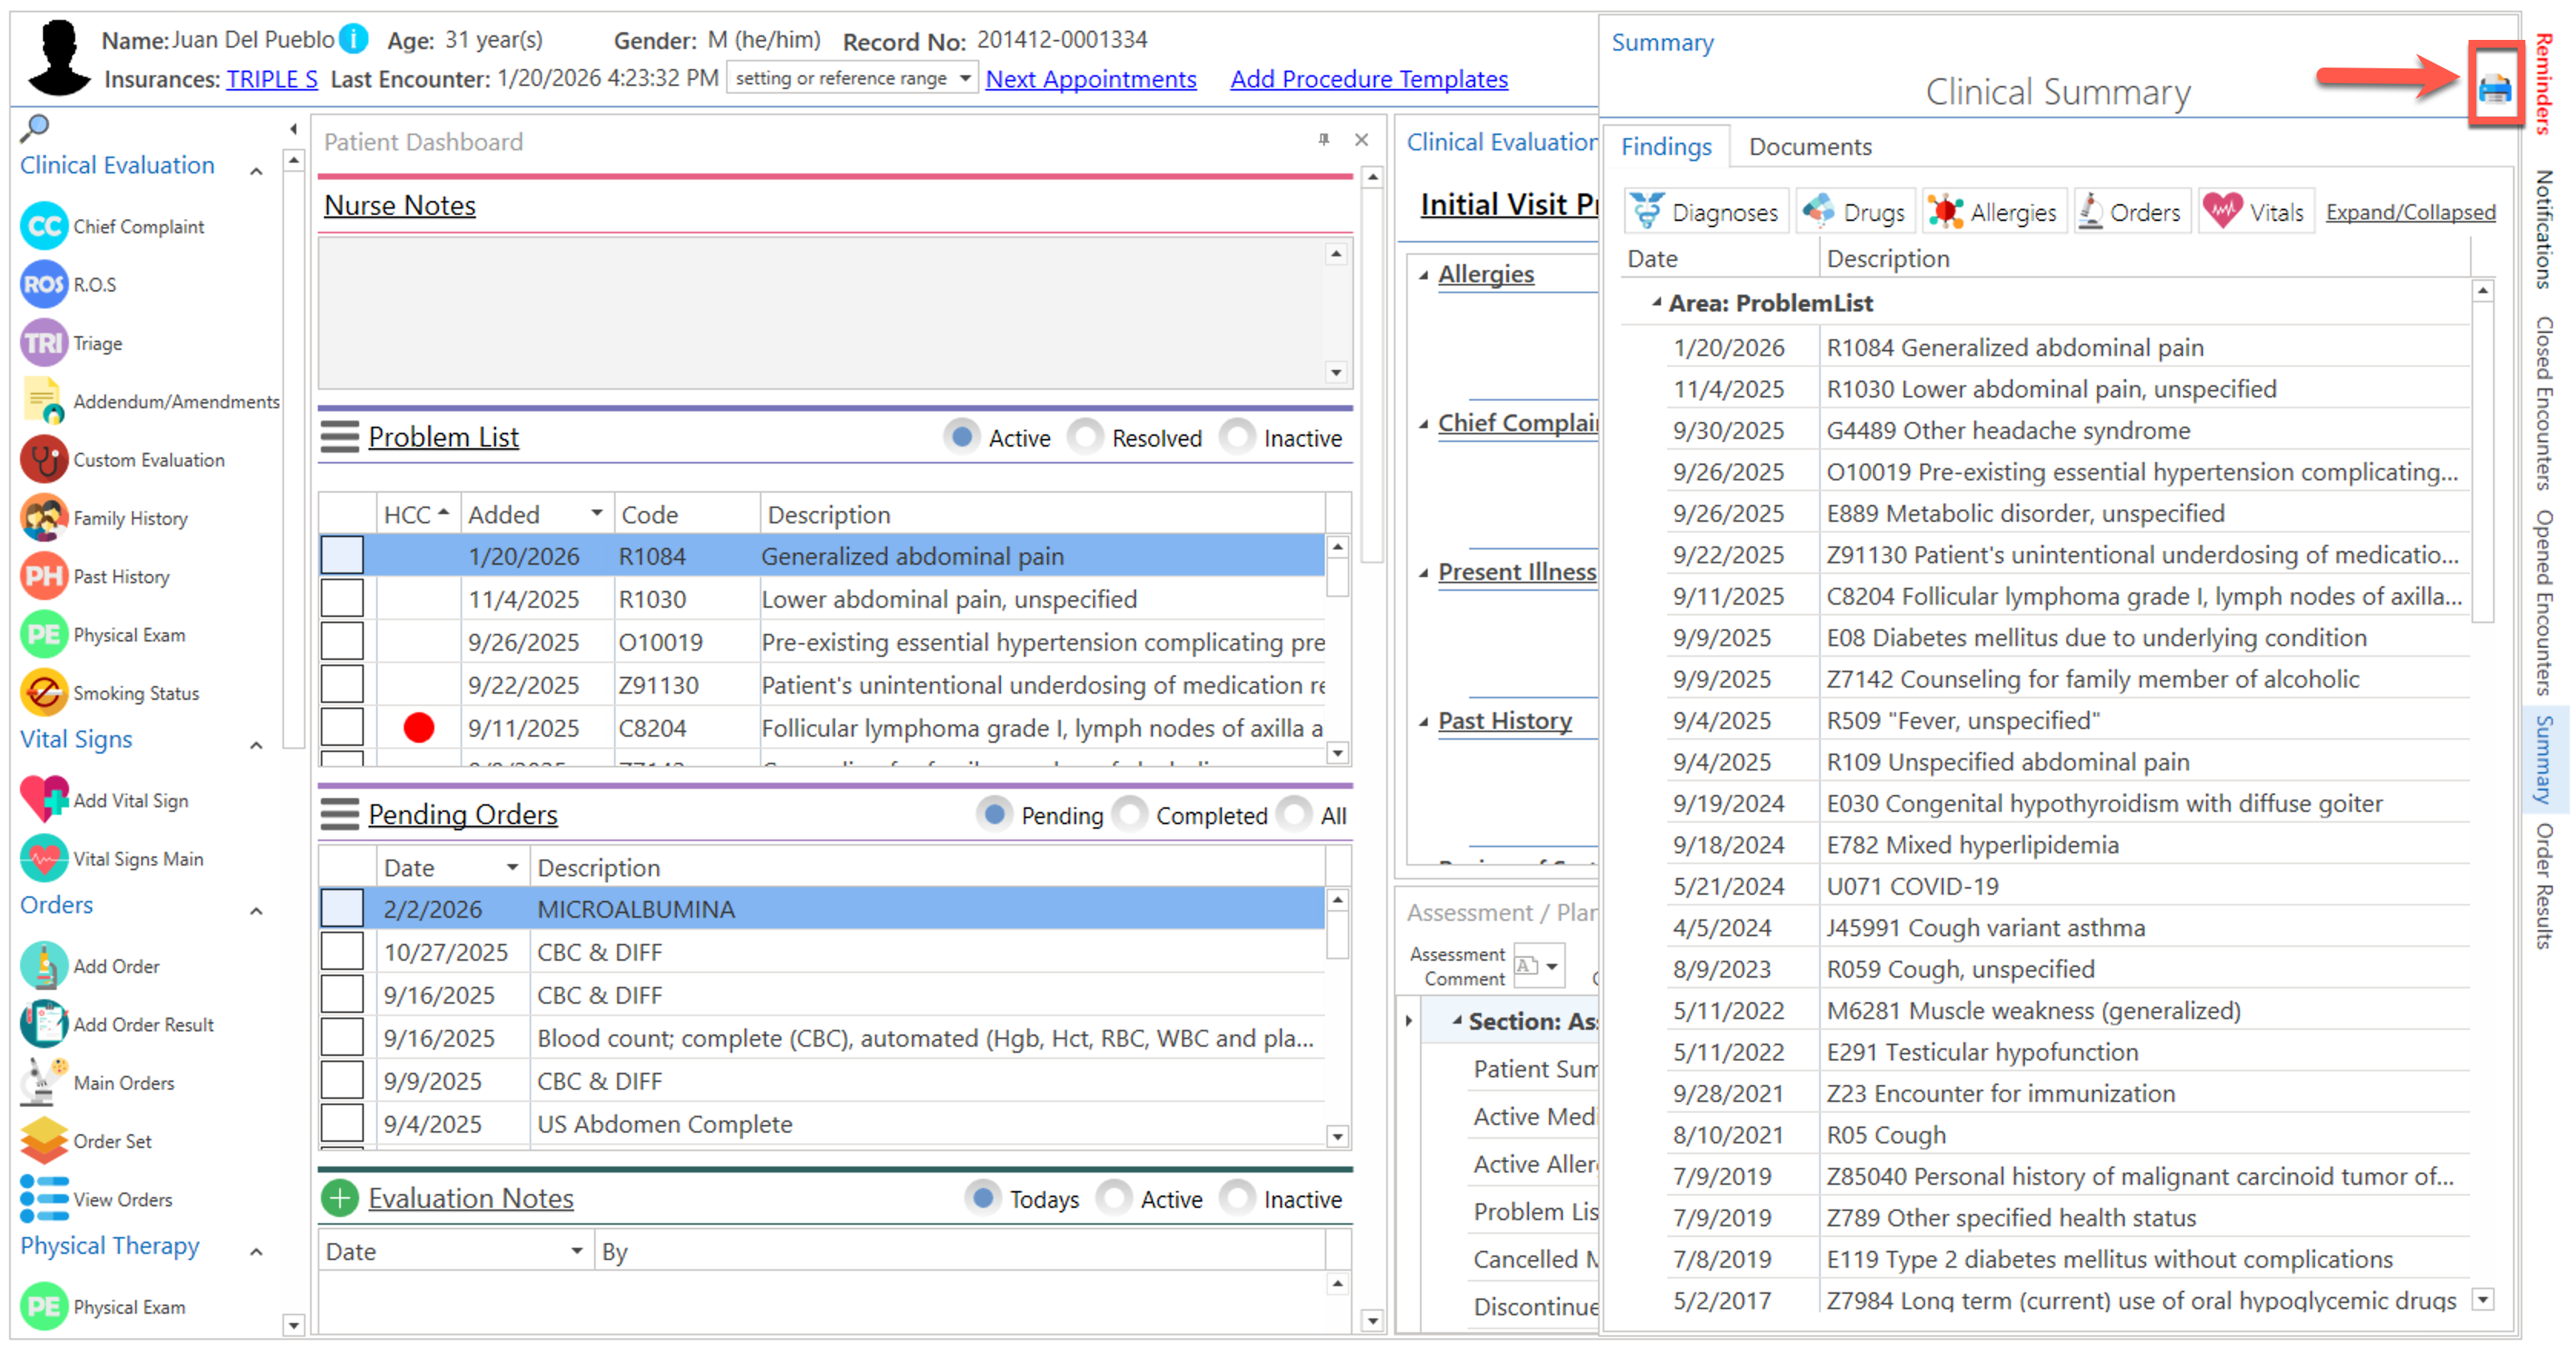
Task: Collapse the Vital Signs sidebar section
Action: click(x=257, y=744)
